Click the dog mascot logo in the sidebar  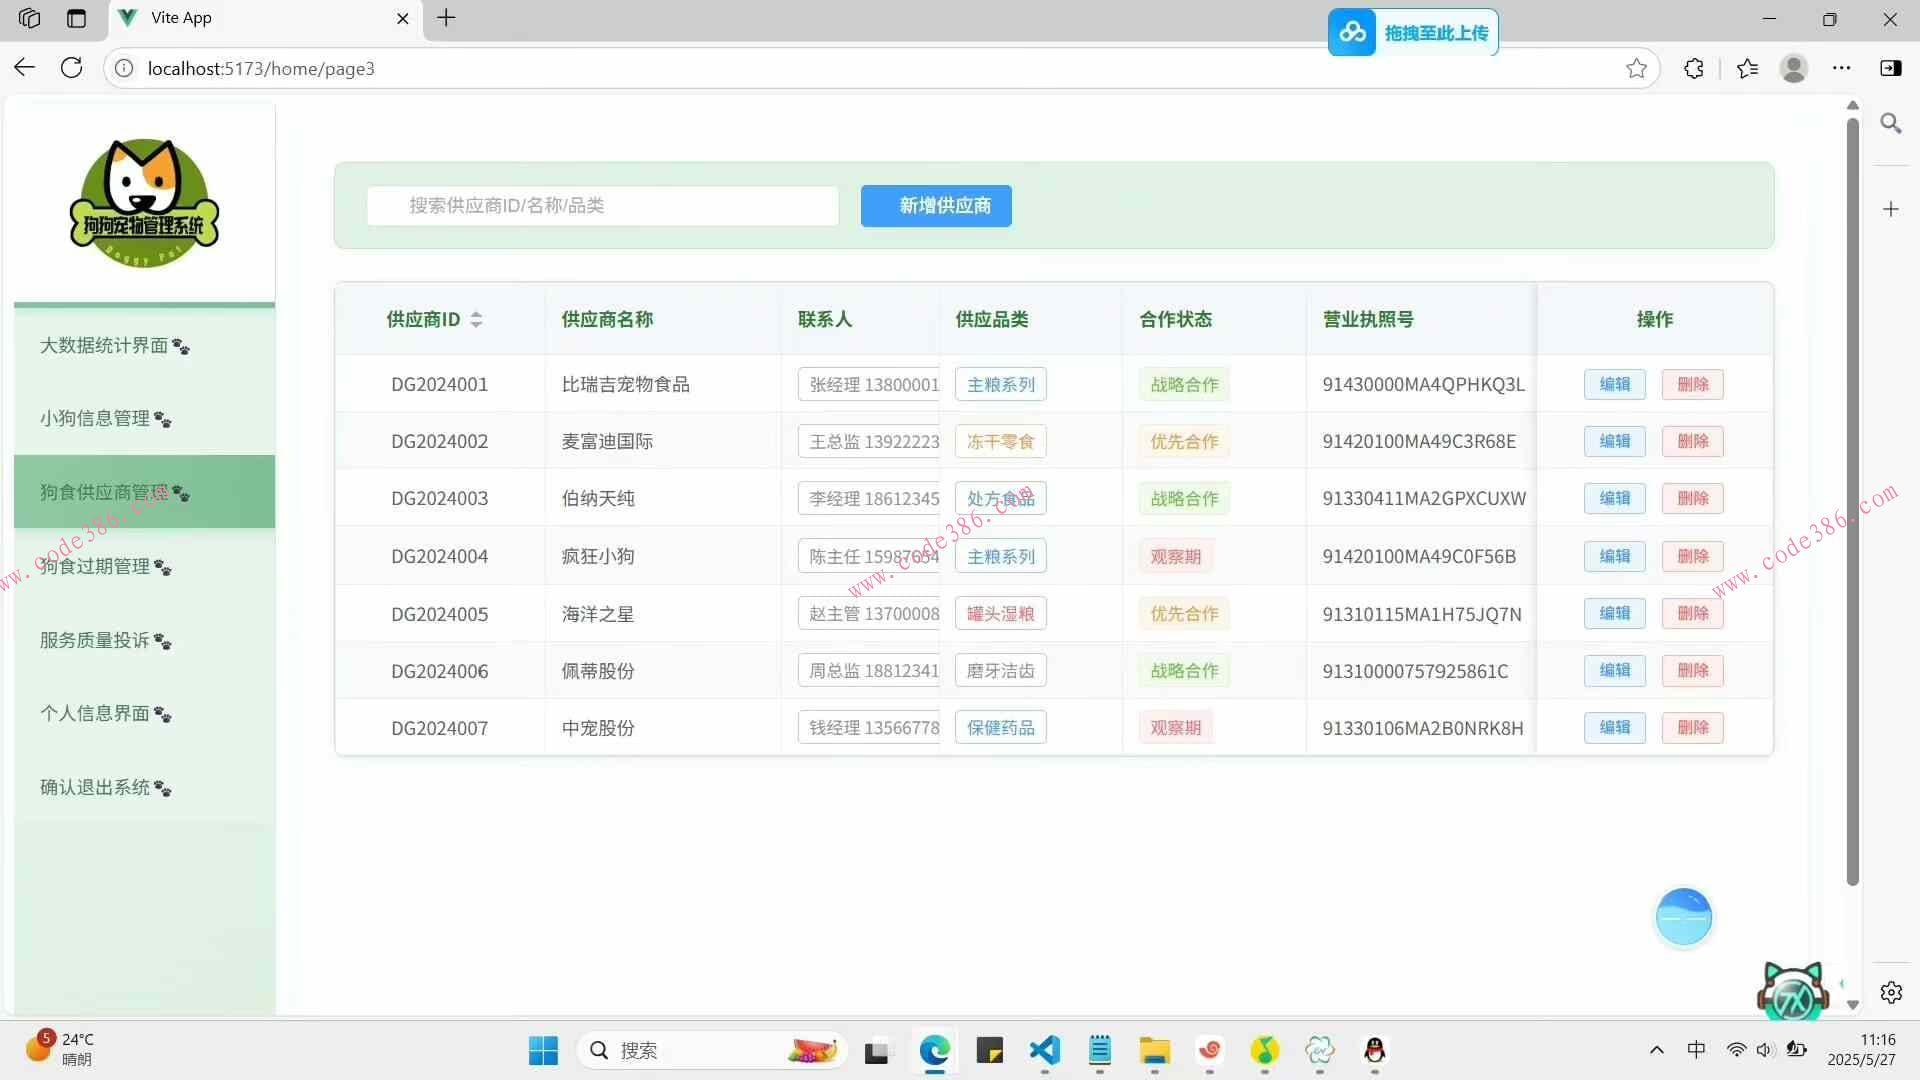(143, 200)
